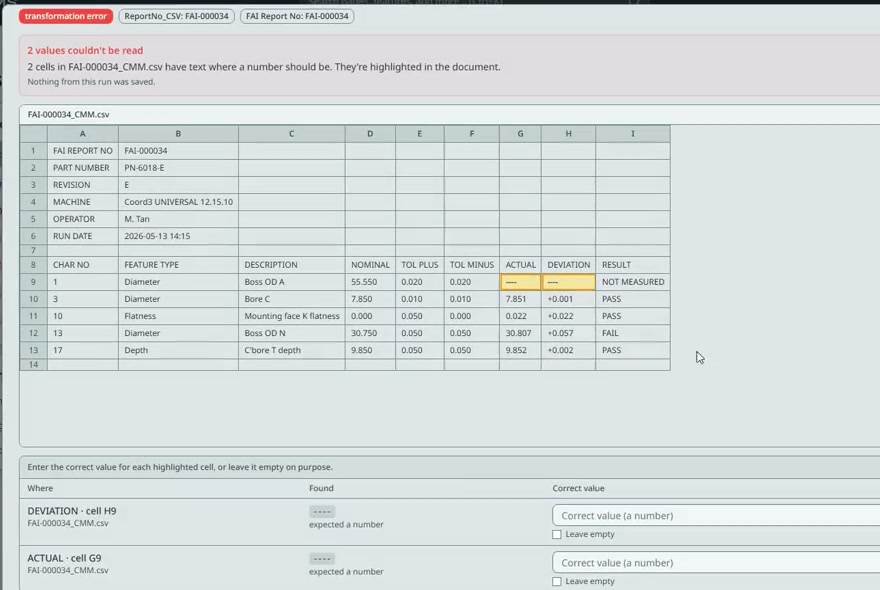Focus the correct value field for DEVIATION H9
The width and height of the screenshot is (880, 590).
[x=716, y=515]
